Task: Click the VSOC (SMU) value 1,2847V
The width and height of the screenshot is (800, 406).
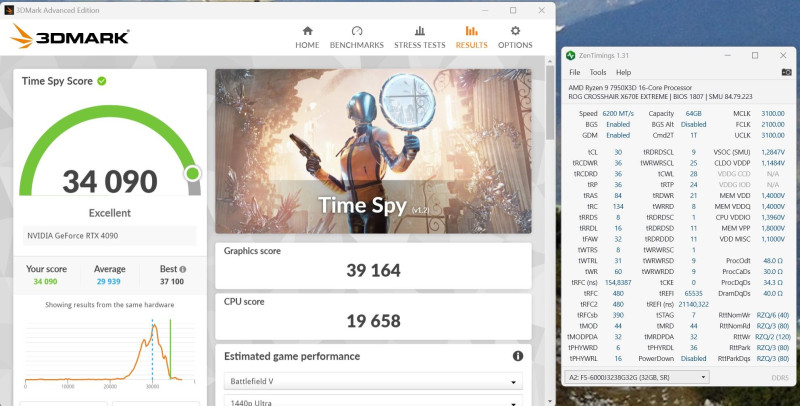Action: [773, 153]
